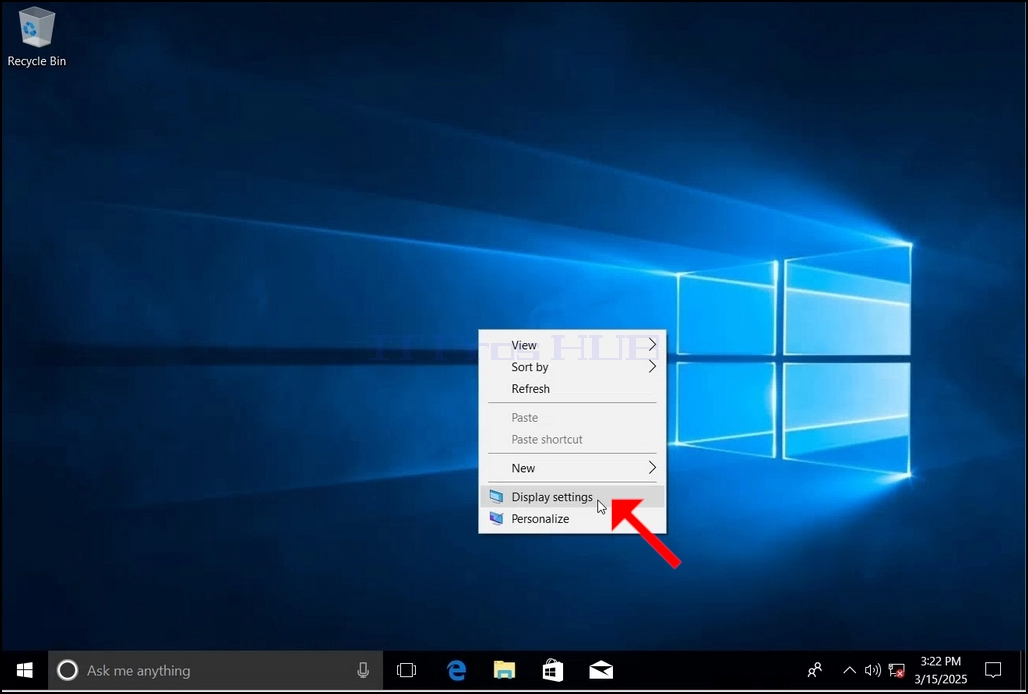Click the Ask me anything search box
1028x694 pixels.
point(215,670)
